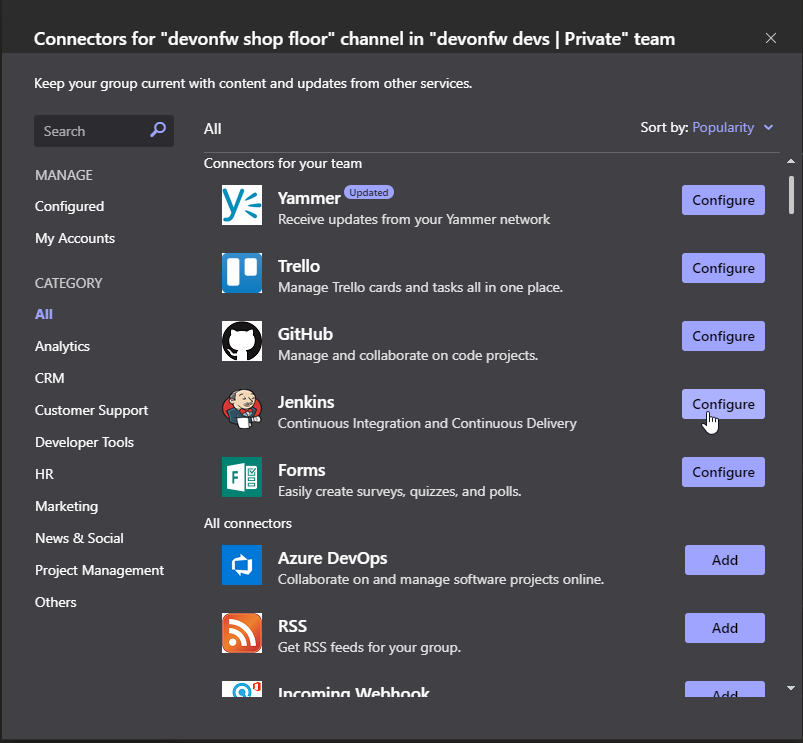Image resolution: width=803 pixels, height=743 pixels.
Task: Click the search magnifier icon
Action: 158,130
